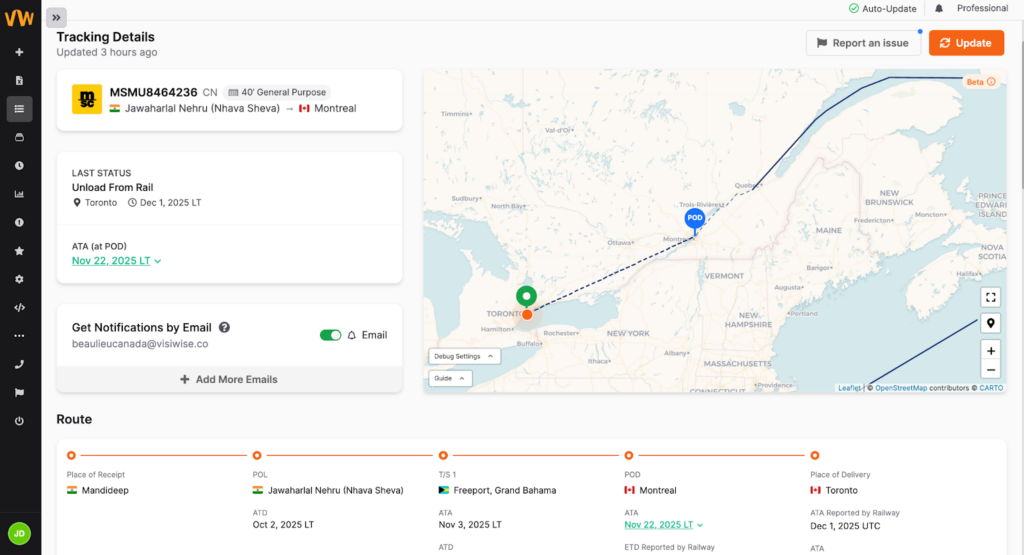Toggle Auto-Update in the top bar

(x=882, y=9)
